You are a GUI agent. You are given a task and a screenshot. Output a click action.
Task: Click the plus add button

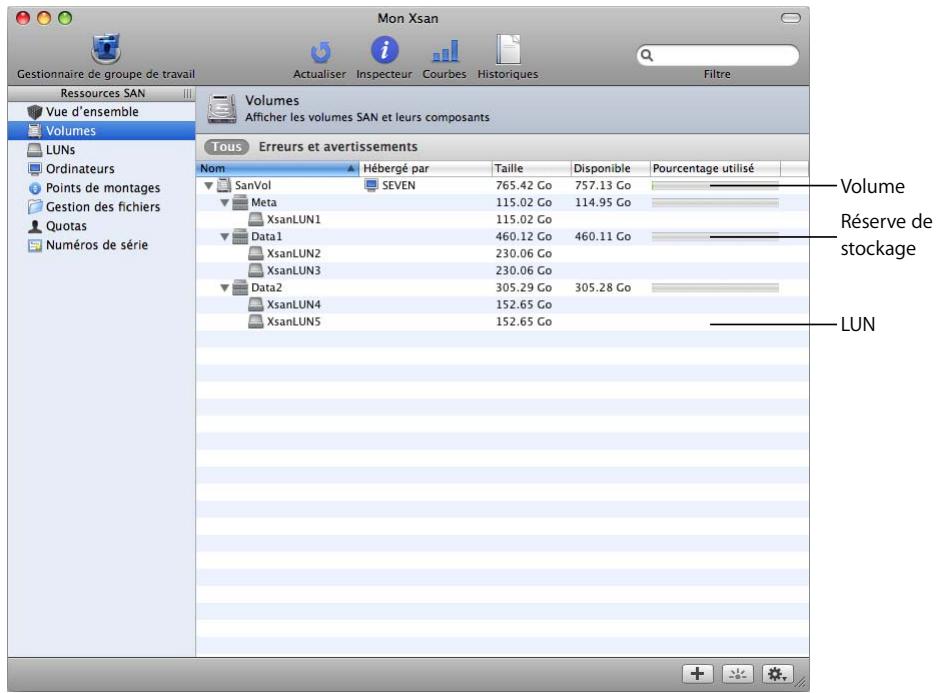697,674
